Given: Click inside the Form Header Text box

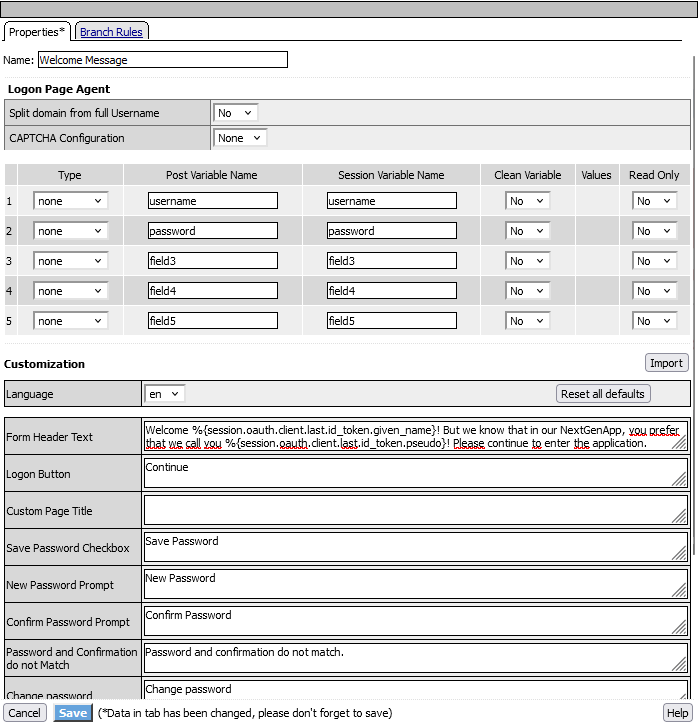Looking at the screenshot, I should [415, 436].
